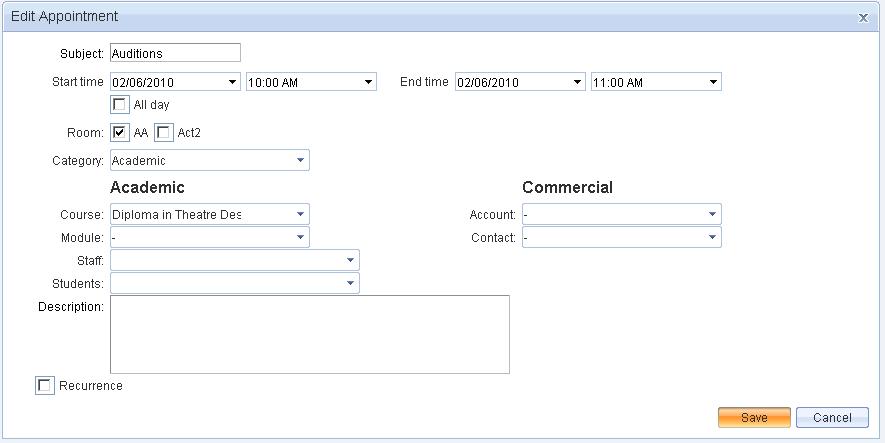Open the Students dropdown list

(x=351, y=283)
